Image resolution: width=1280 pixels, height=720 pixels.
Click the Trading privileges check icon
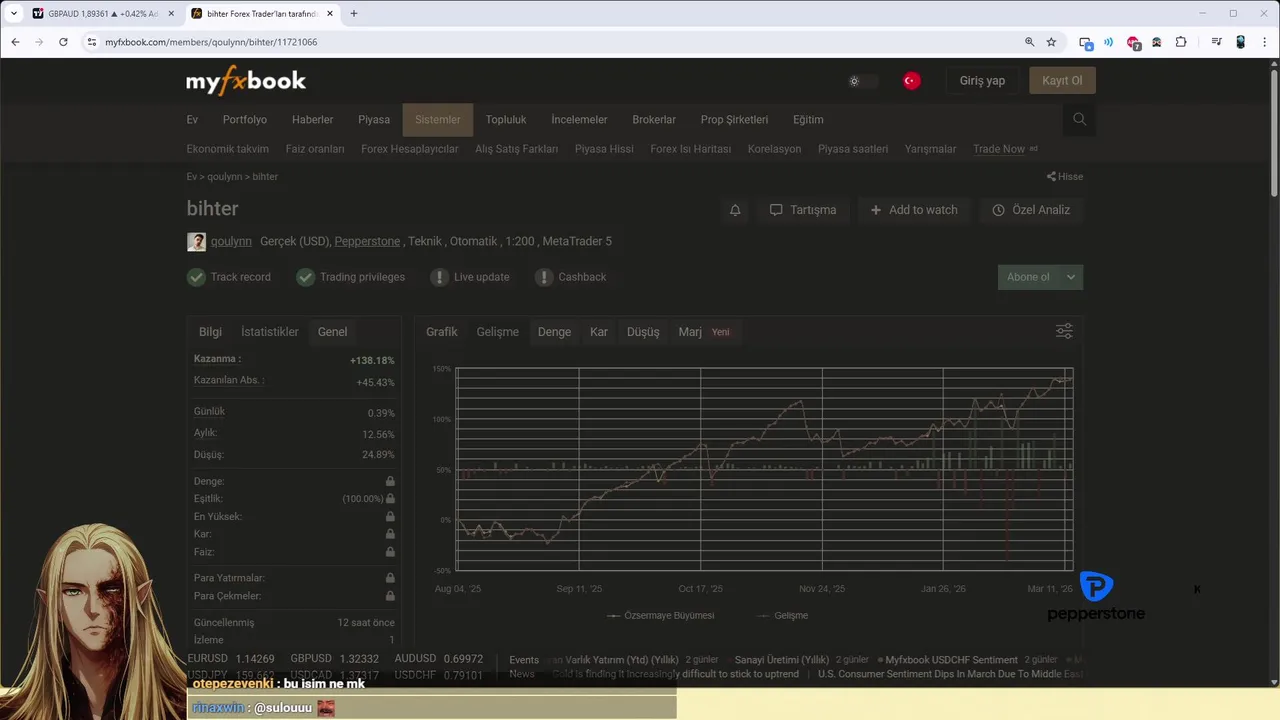coord(305,277)
